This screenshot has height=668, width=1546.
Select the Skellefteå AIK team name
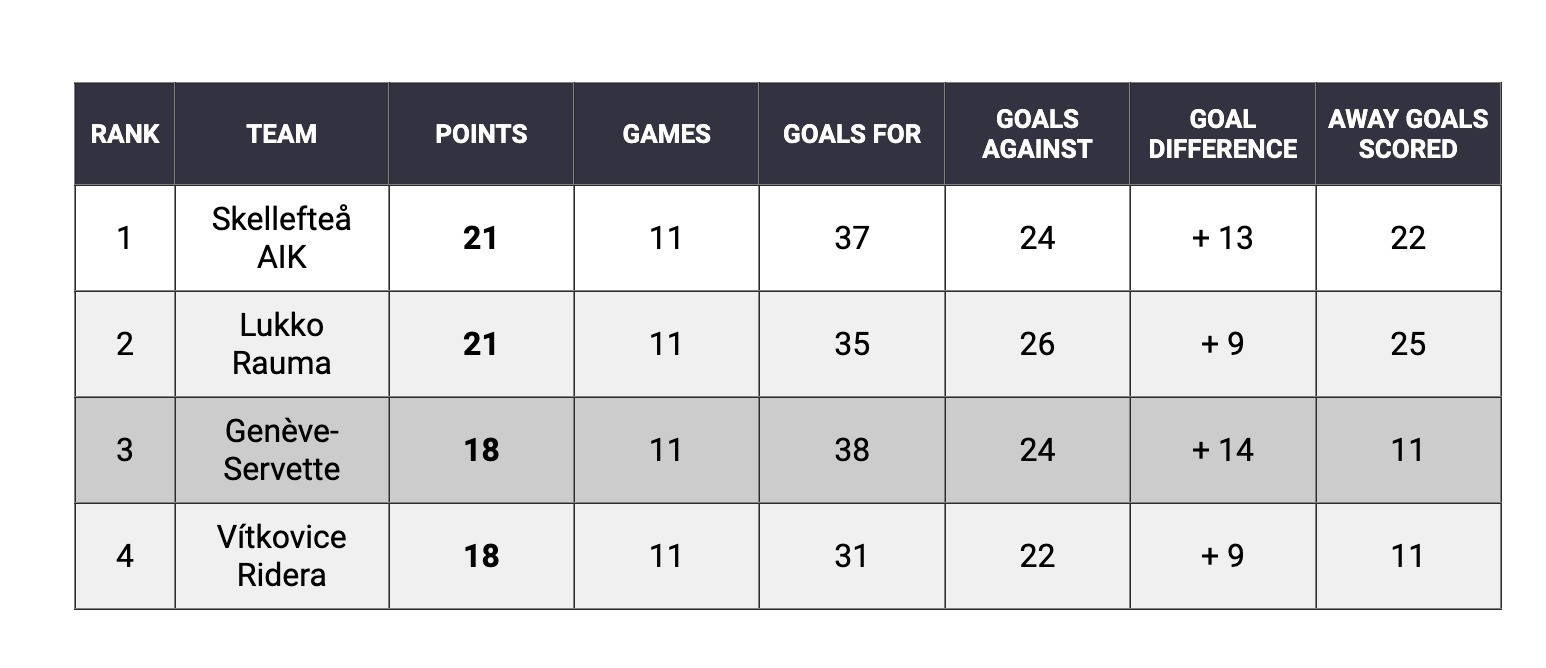click(x=281, y=238)
